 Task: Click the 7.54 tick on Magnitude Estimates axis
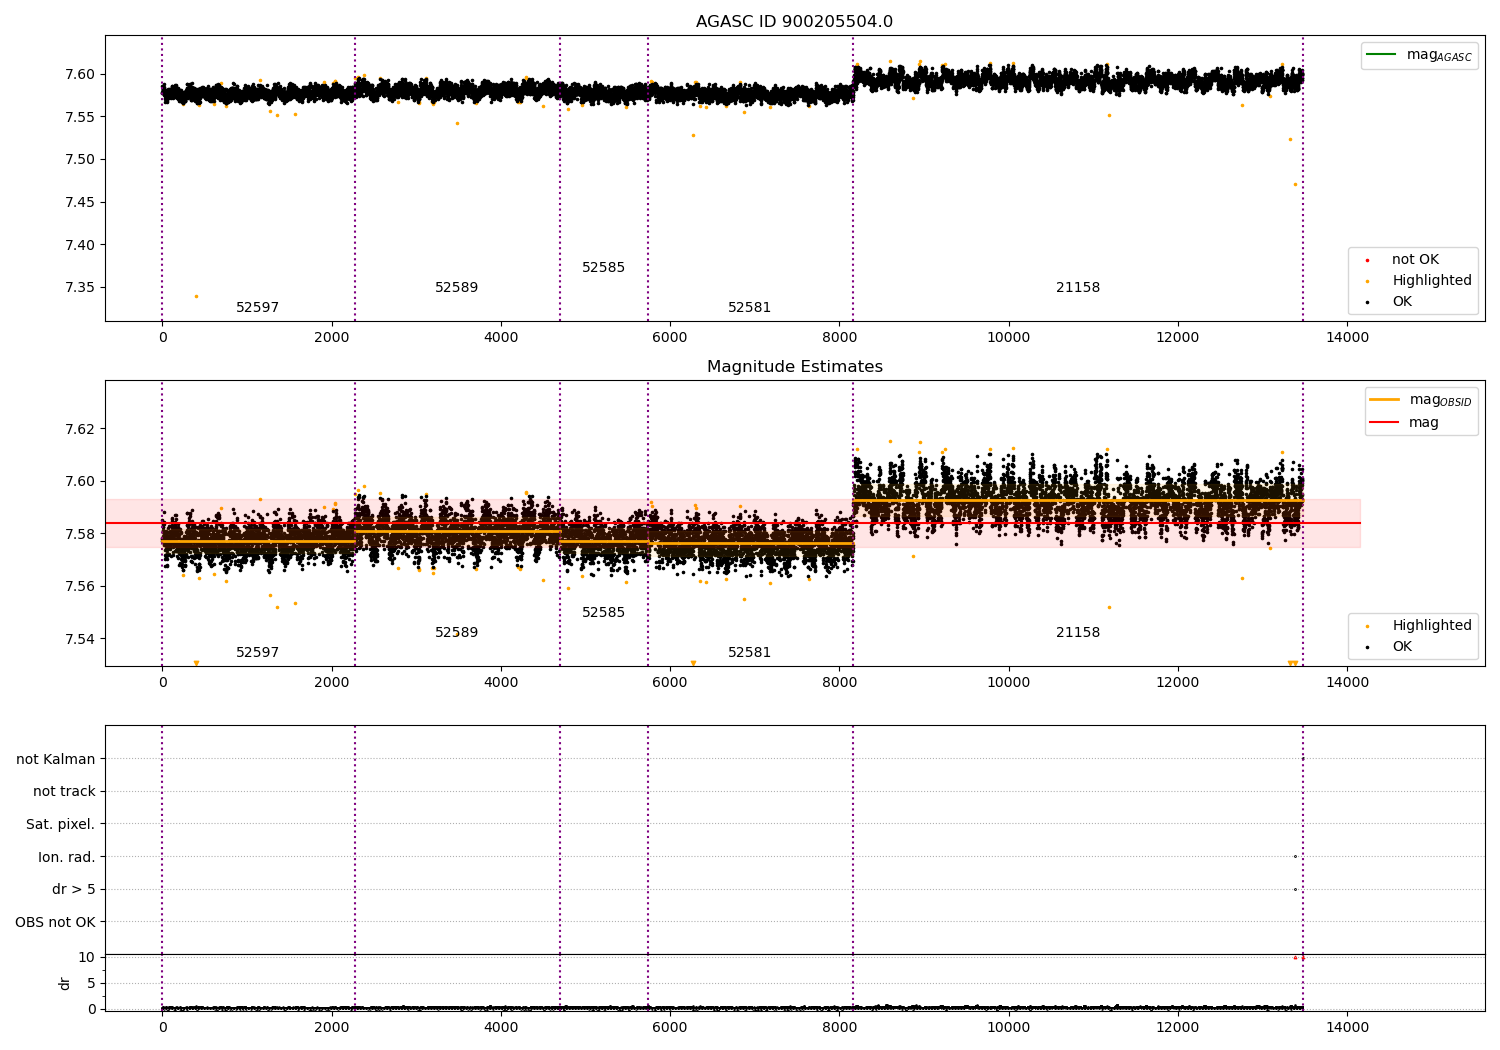coord(80,639)
